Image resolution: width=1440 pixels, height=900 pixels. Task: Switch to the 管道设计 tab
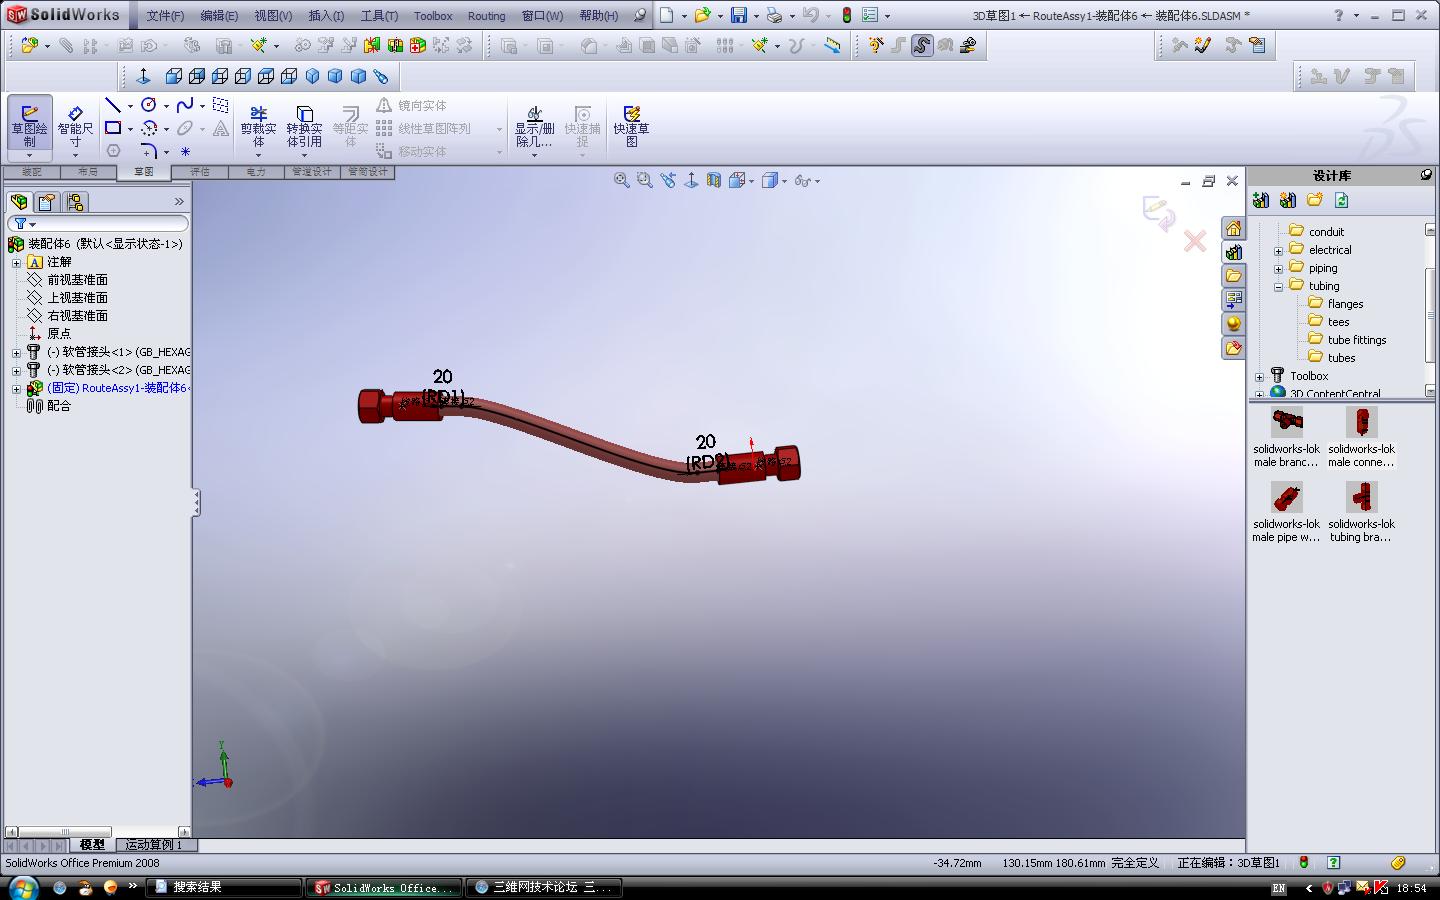point(312,172)
